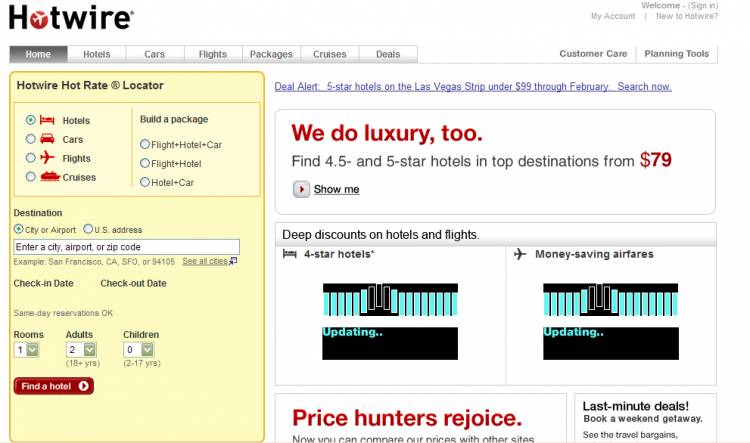The height and width of the screenshot is (443, 750).
Task: Choose the Flight+Hotel package option
Action: 144,163
